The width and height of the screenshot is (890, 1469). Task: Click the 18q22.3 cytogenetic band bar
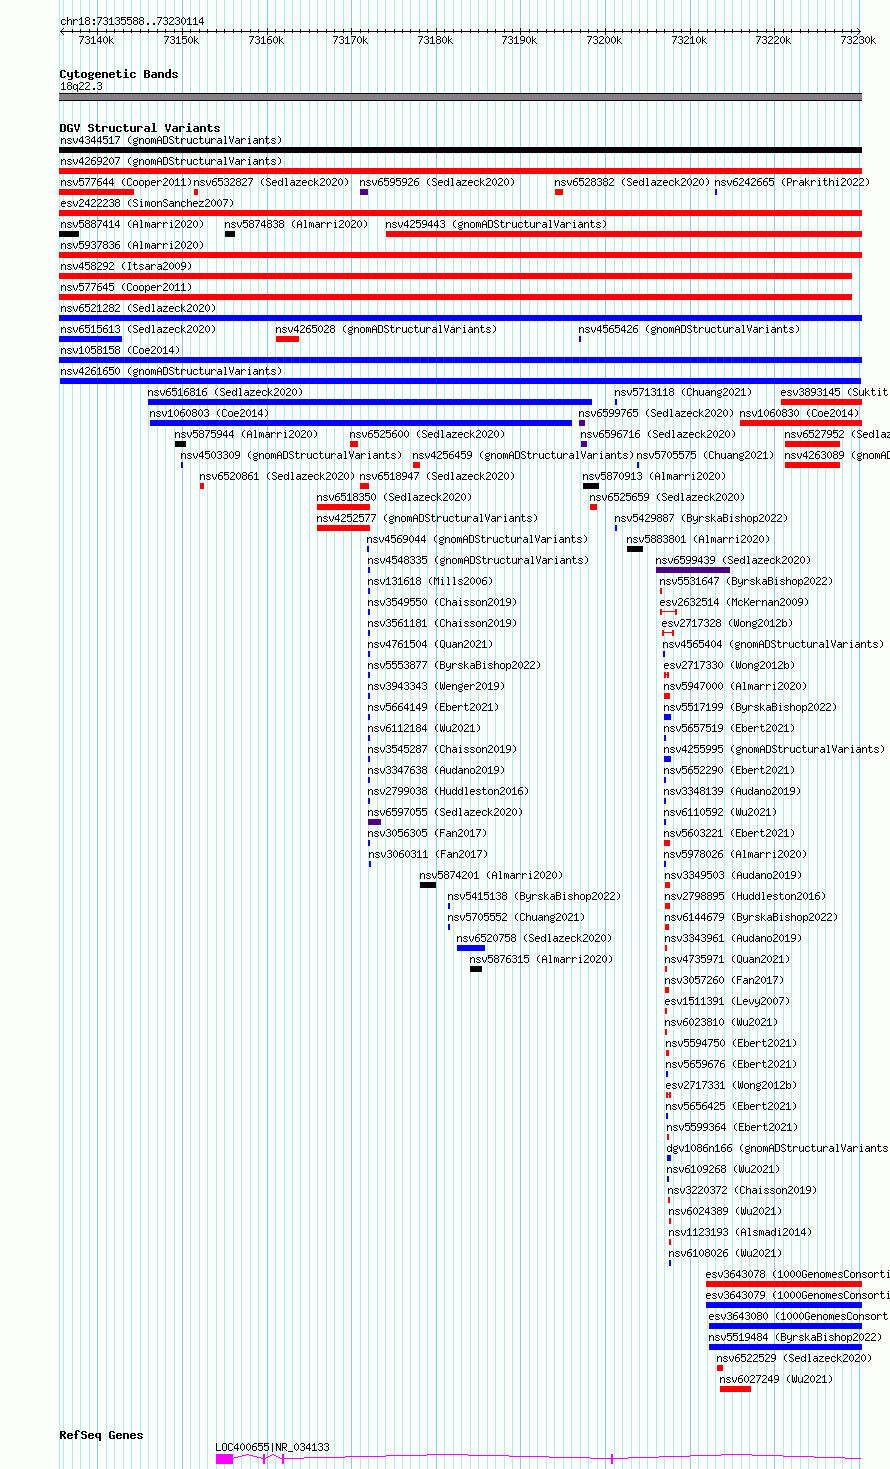(460, 97)
